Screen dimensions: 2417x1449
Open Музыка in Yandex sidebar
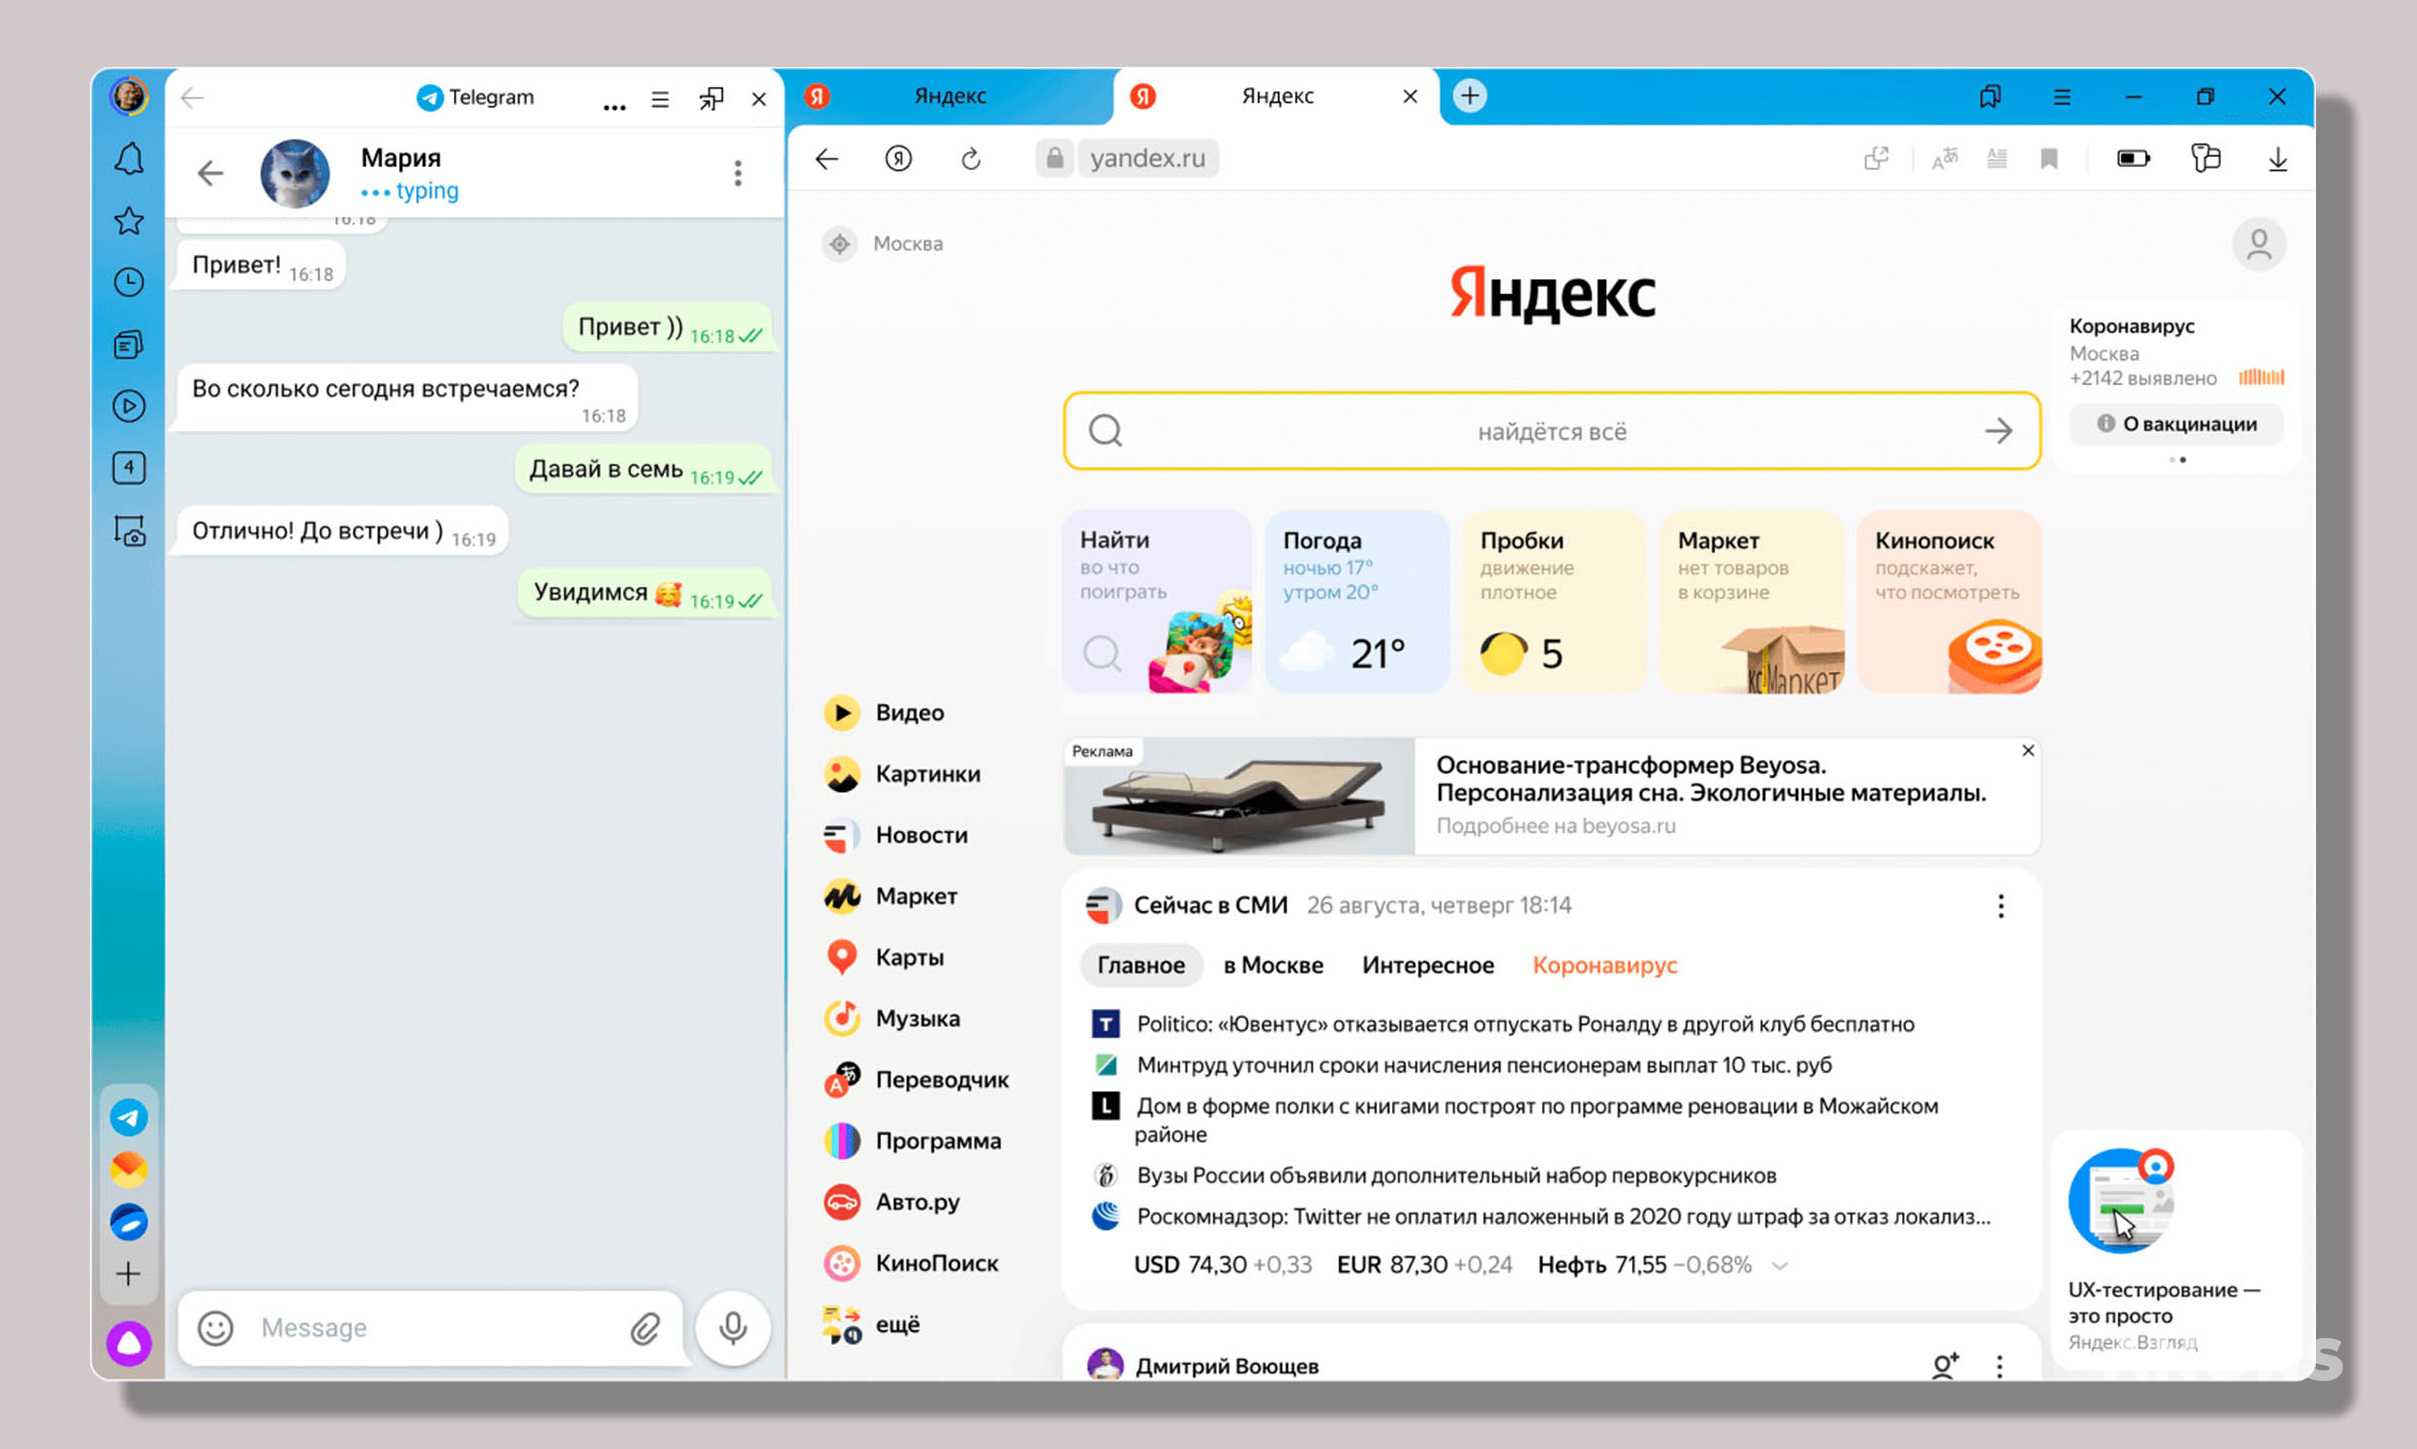coord(916,1016)
